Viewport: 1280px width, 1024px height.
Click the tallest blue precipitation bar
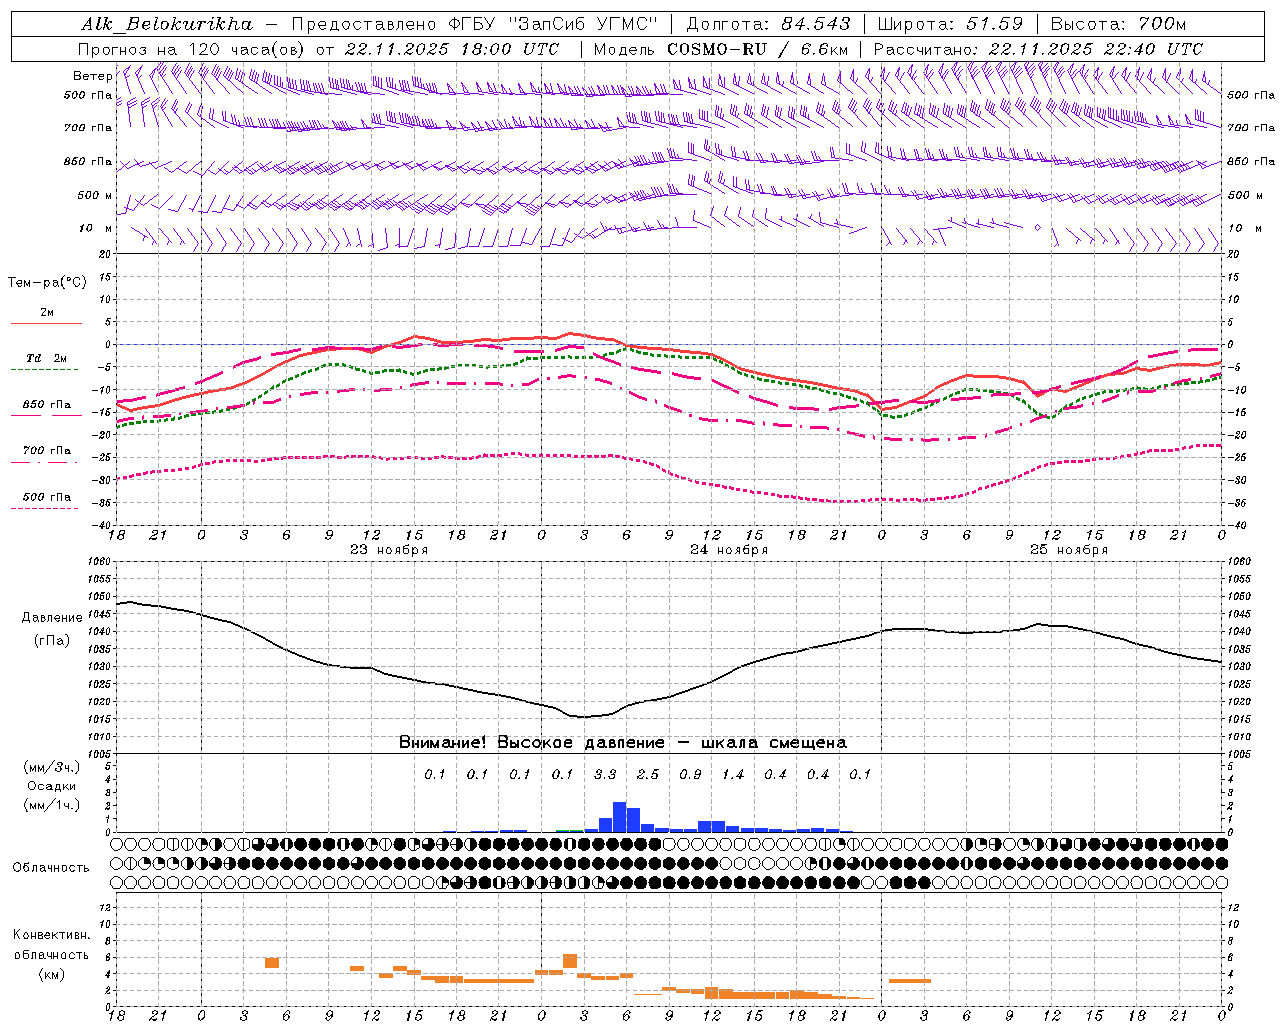(619, 817)
